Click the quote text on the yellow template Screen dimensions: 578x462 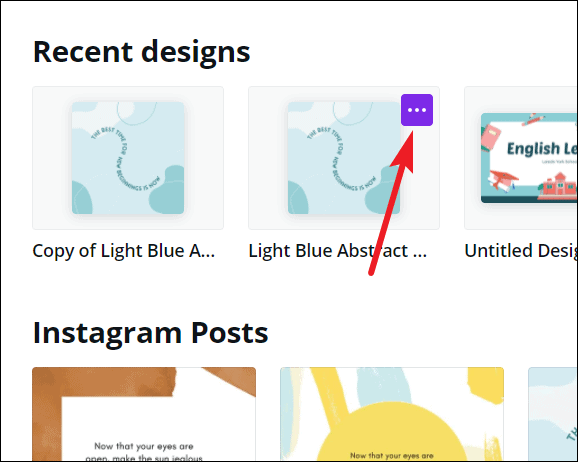(x=391, y=456)
